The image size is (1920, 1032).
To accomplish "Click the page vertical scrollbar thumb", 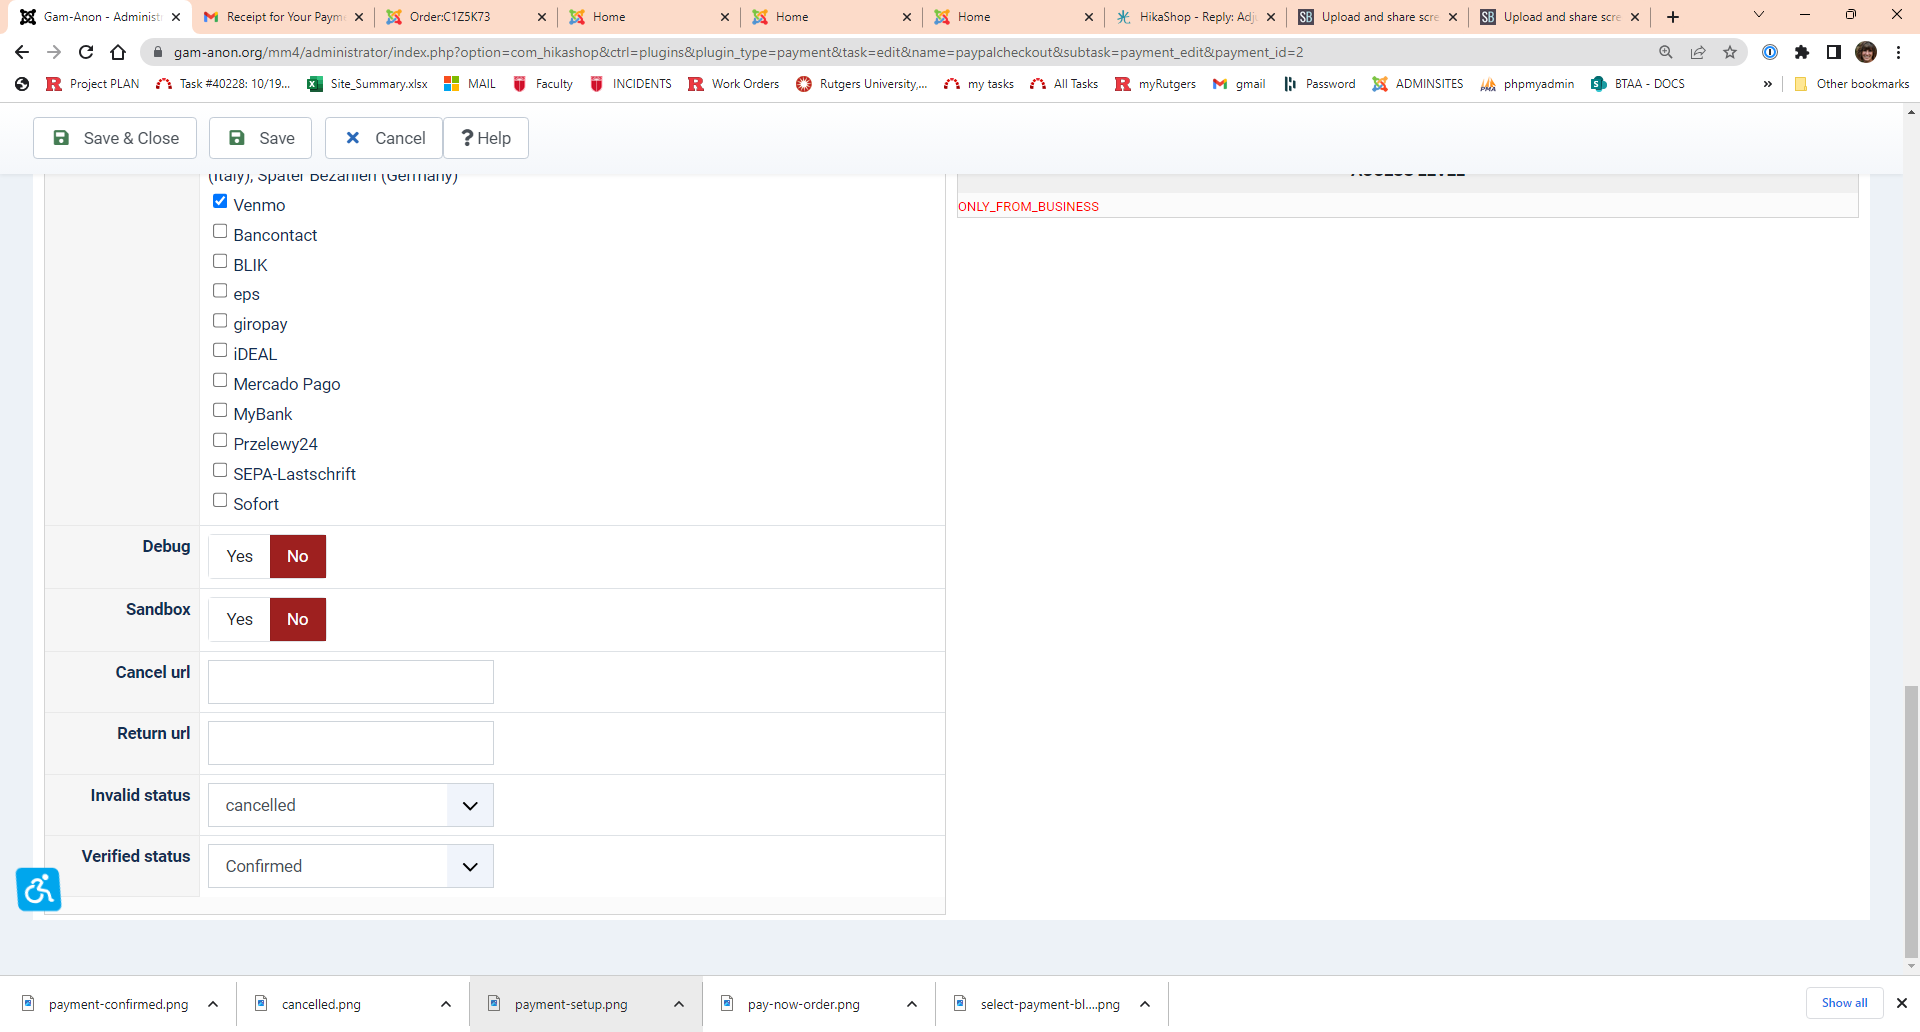I will (x=1911, y=821).
